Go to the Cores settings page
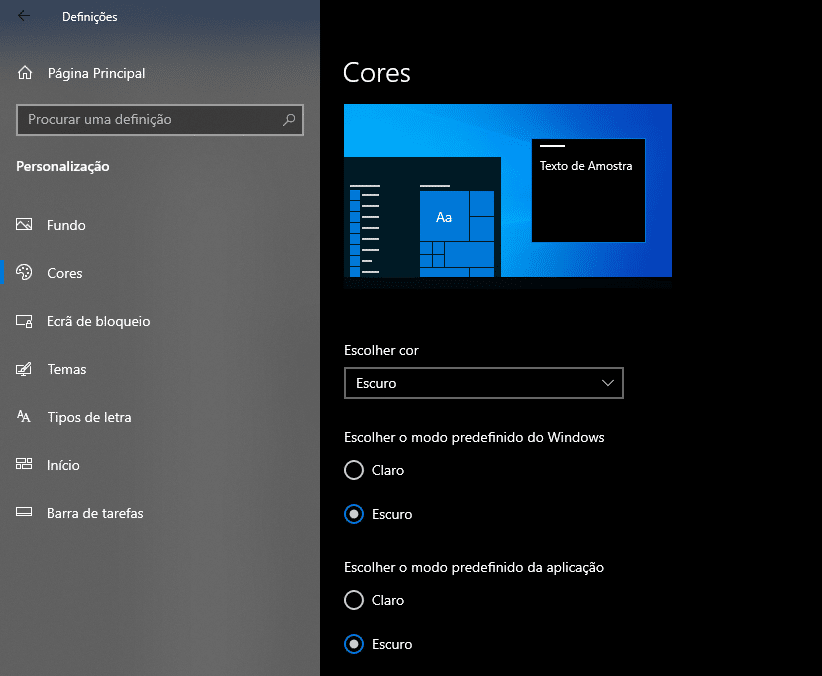 point(160,273)
